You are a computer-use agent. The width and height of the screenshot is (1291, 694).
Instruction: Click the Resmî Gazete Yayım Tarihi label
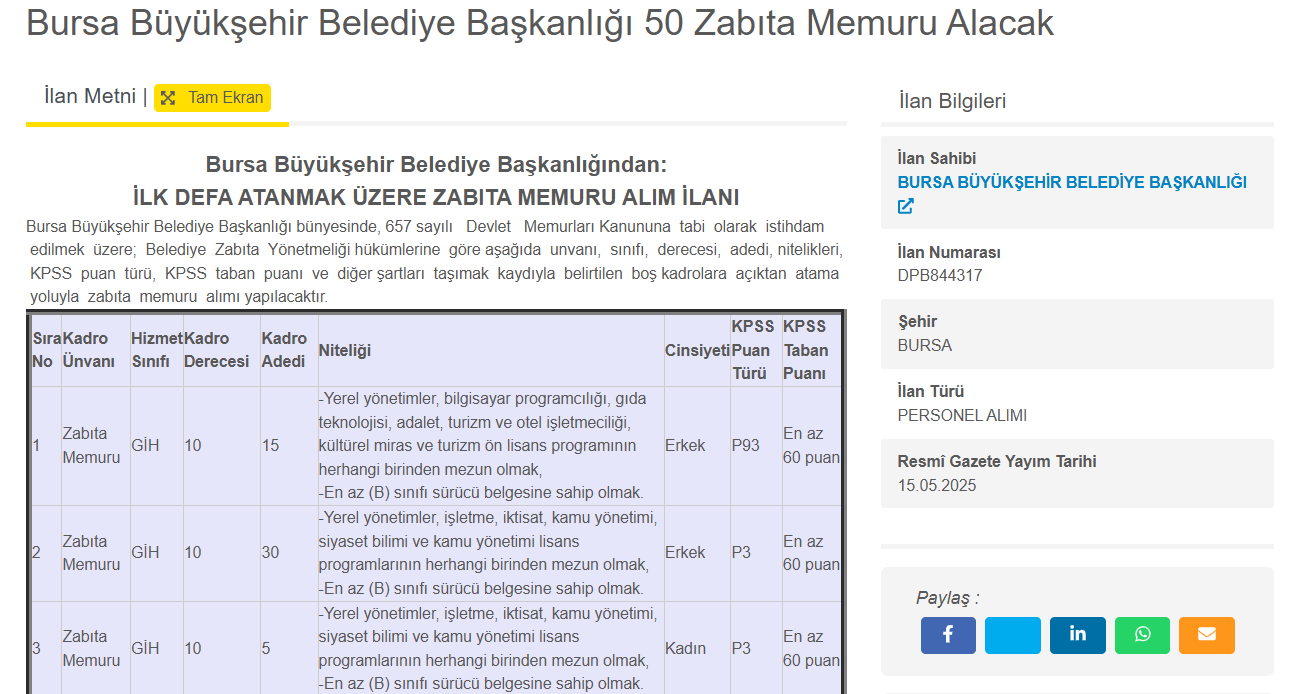[997, 462]
